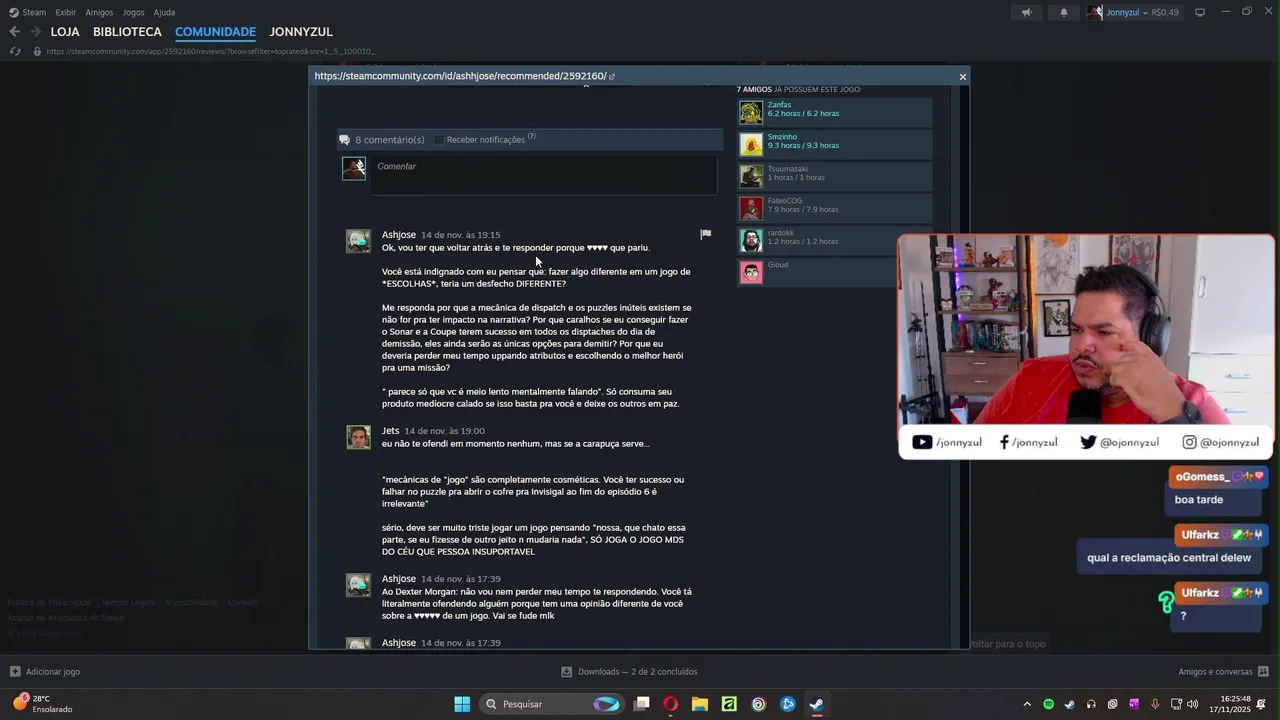
Task: Click Smzinho friend name link
Action: pyautogui.click(x=782, y=137)
